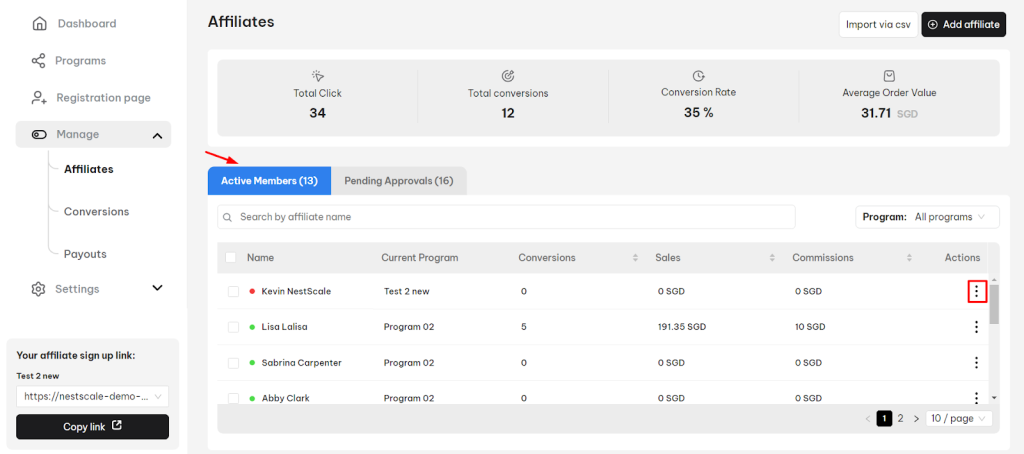This screenshot has height=454, width=1024.
Task: Click the Programs share icon
Action: click(39, 61)
